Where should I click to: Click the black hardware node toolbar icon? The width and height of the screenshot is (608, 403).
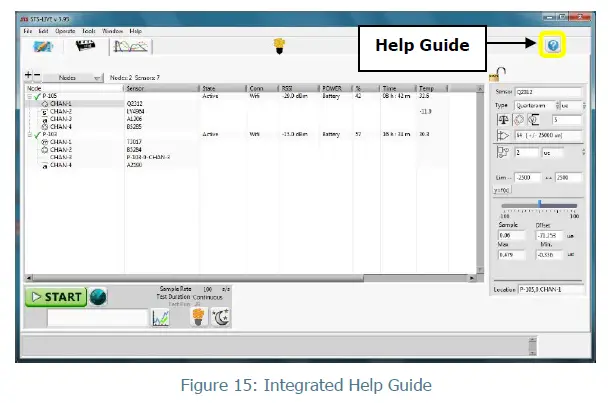85,46
